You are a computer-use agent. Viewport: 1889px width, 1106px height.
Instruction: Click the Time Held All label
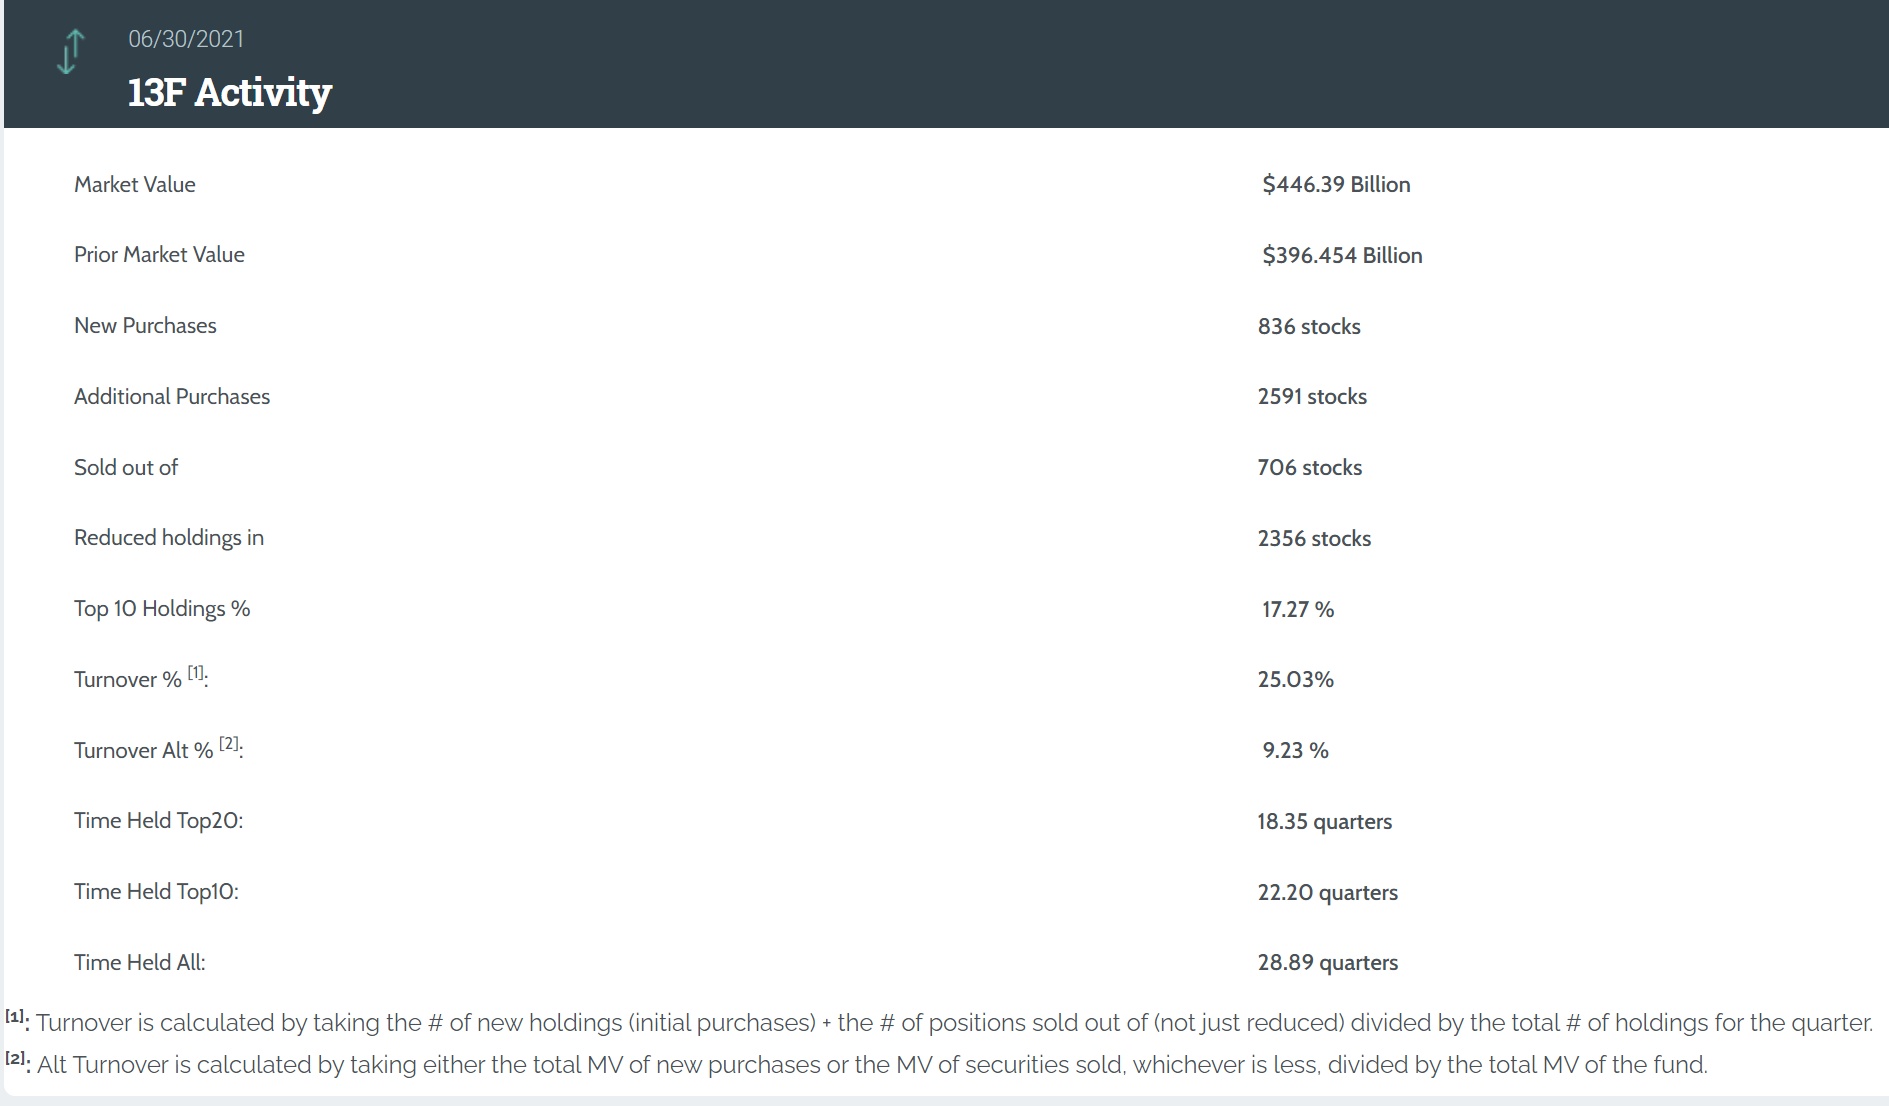pos(140,963)
